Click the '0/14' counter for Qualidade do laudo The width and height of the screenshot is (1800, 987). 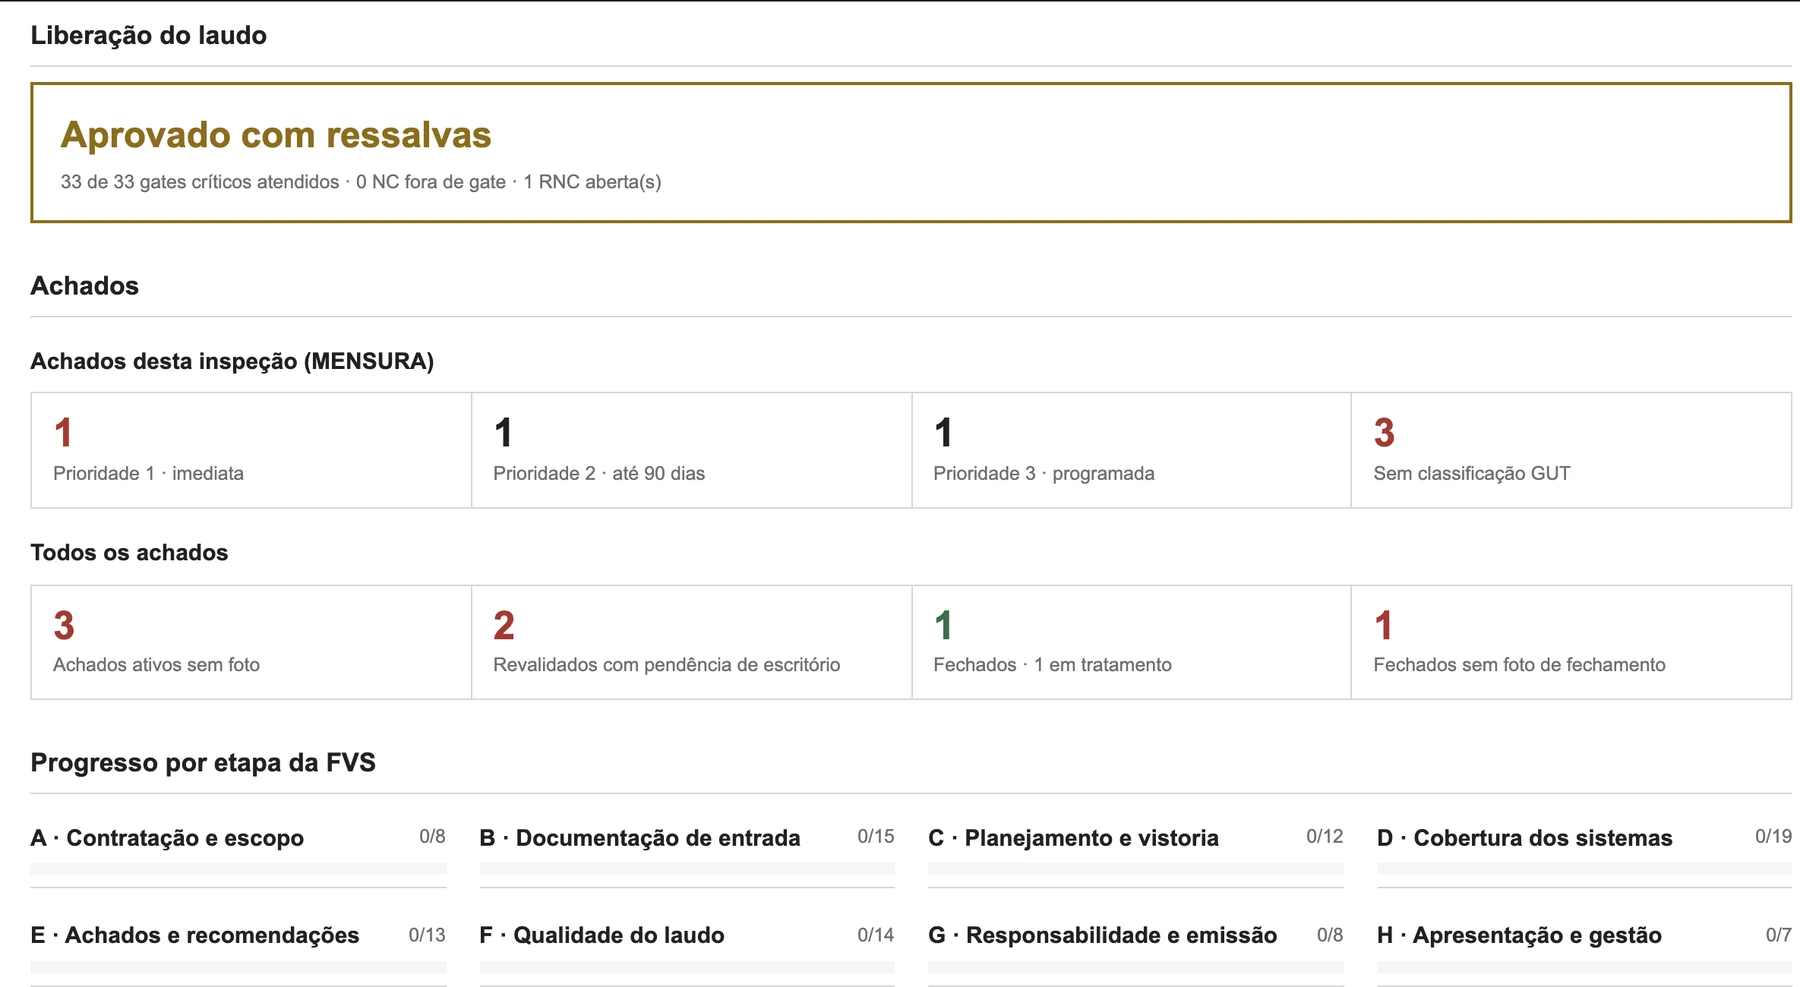coord(876,935)
